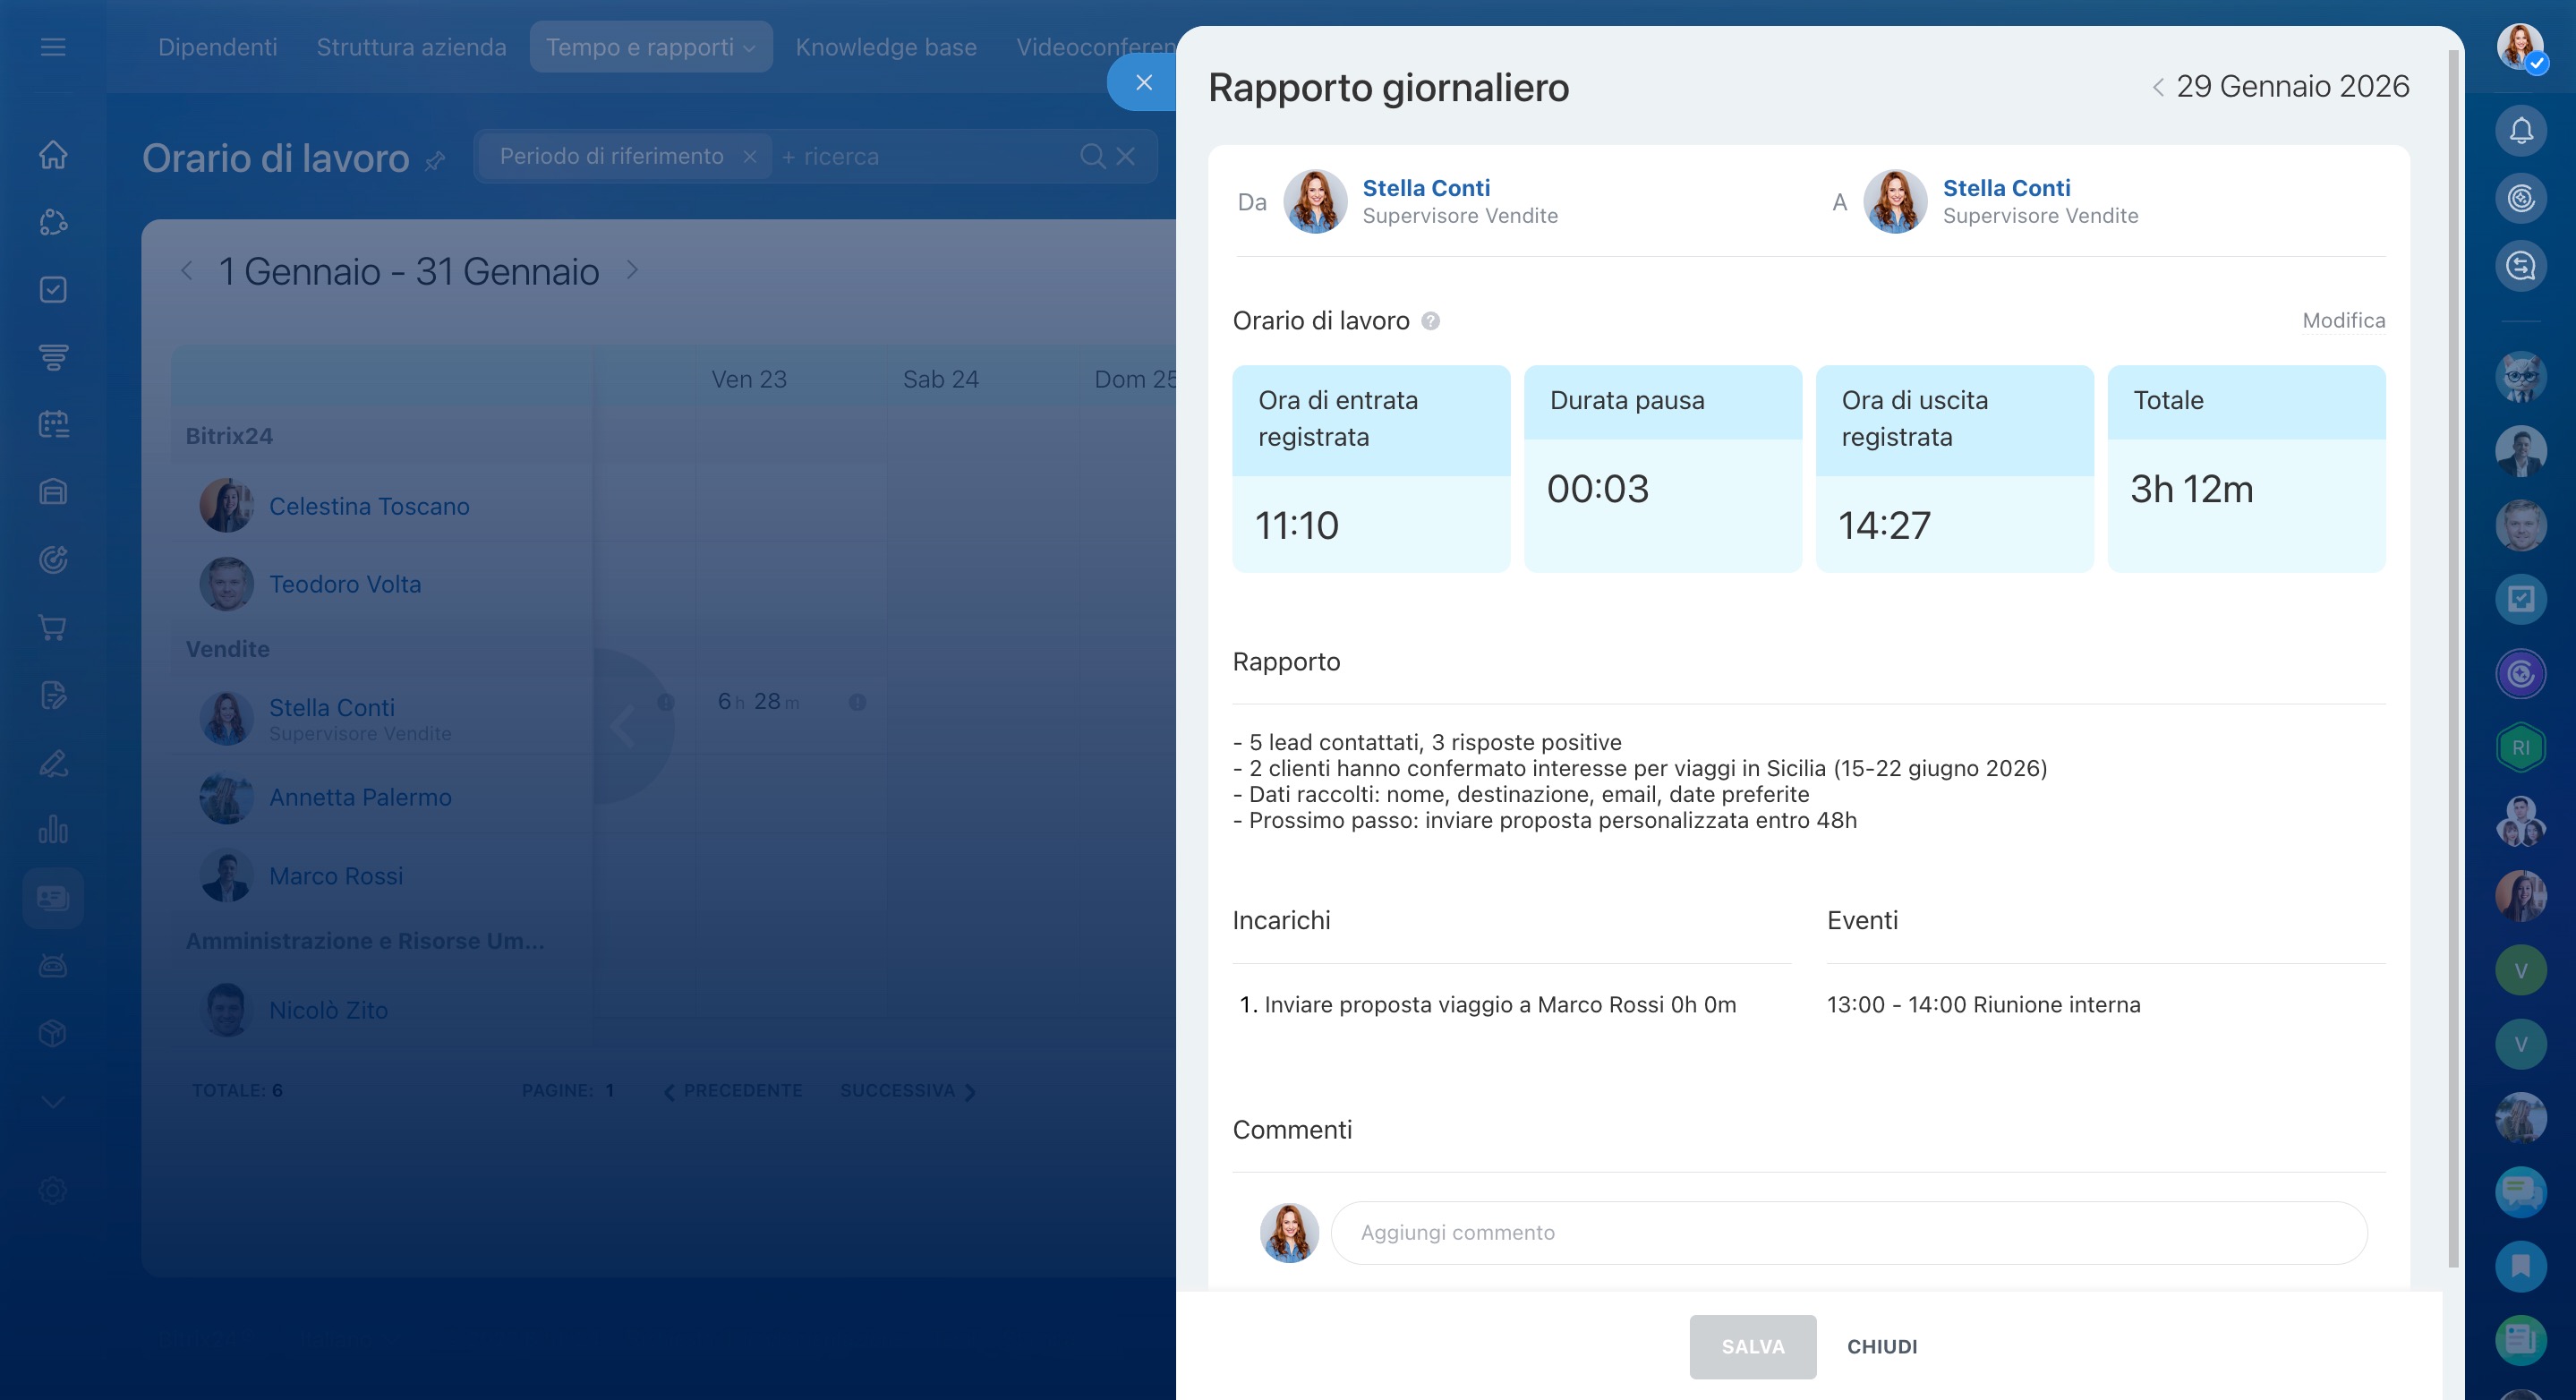Viewport: 2576px width, 1400px height.
Task: Click the search magnifier icon in filter bar
Action: click(1092, 156)
